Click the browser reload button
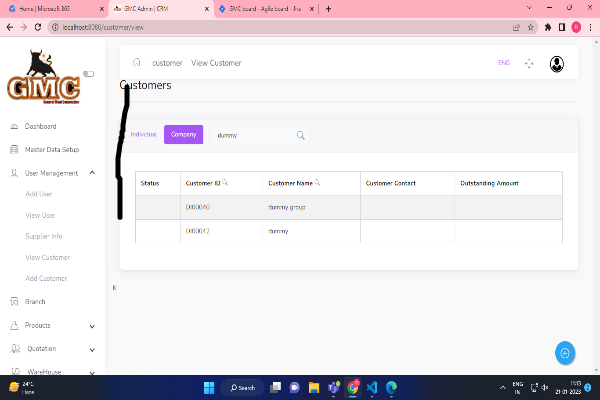The width and height of the screenshot is (600, 400). tap(39, 27)
